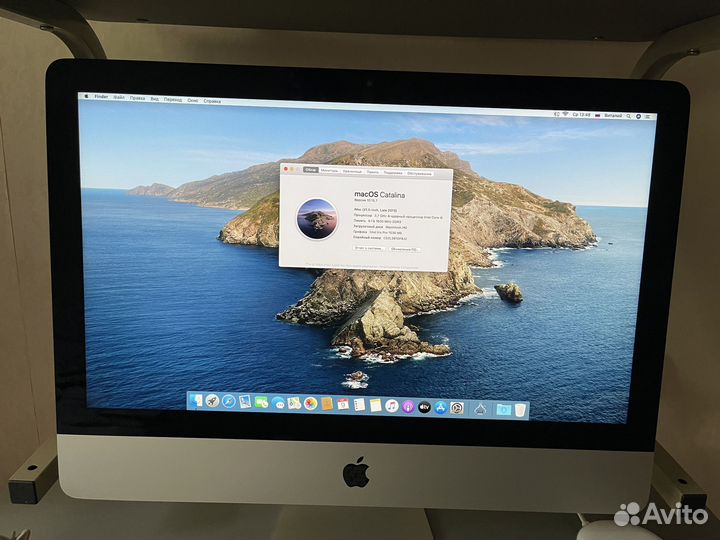Click the clock showing Ср 13:48
Viewport: 720px width, 540px height.
581,114
